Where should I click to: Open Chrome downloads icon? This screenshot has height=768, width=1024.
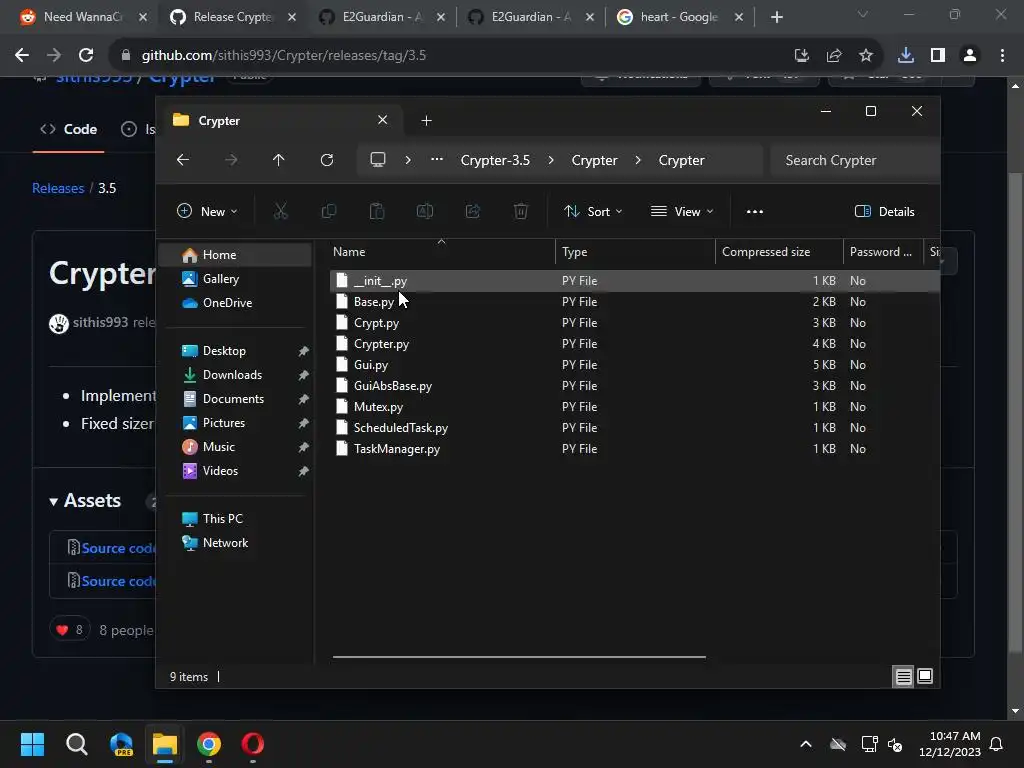tap(906, 56)
